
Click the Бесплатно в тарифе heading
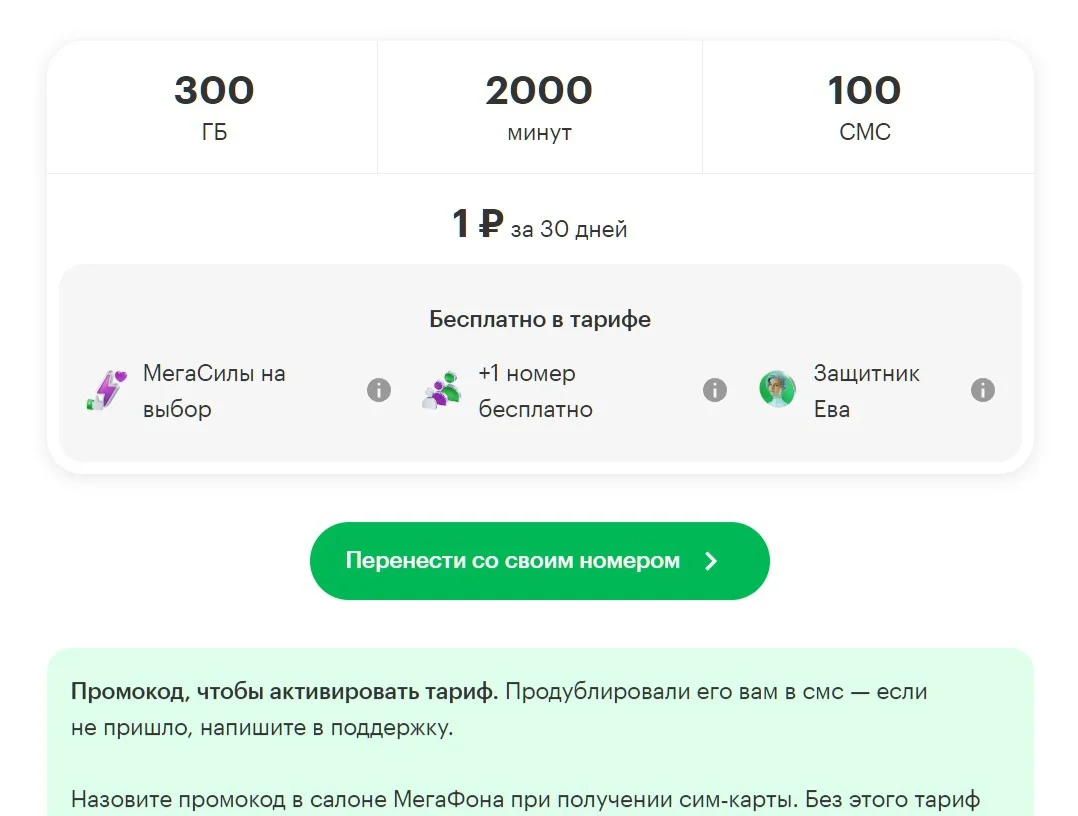(x=540, y=319)
